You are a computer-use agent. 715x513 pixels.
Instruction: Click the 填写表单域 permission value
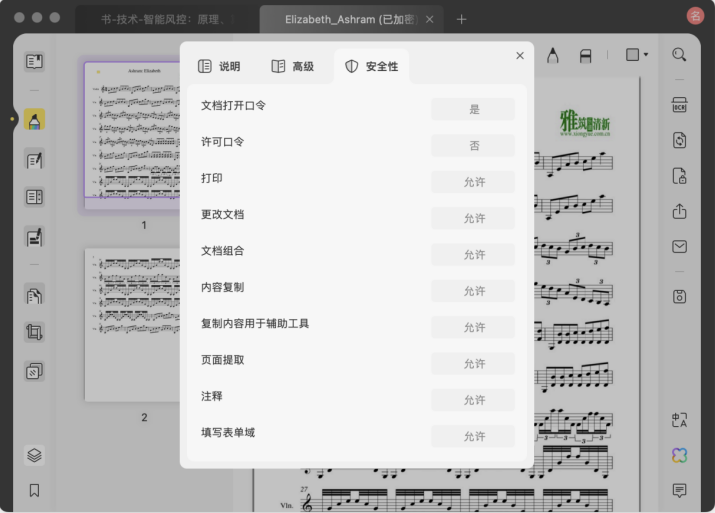click(473, 436)
